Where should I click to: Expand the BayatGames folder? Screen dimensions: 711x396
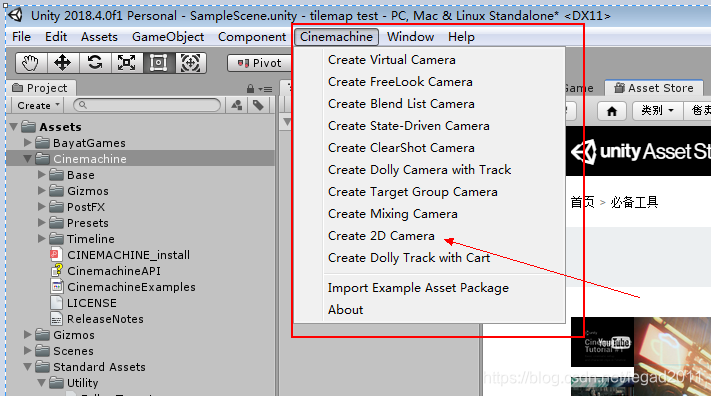pos(27,143)
